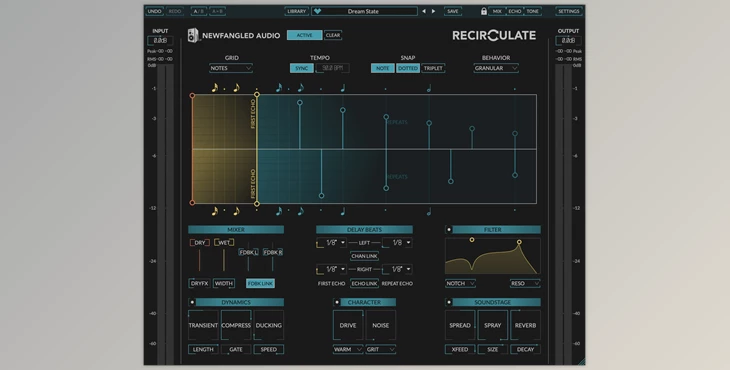Screen dimensions: 730x370
Task: Select the TONE lock option
Action: 533,11
